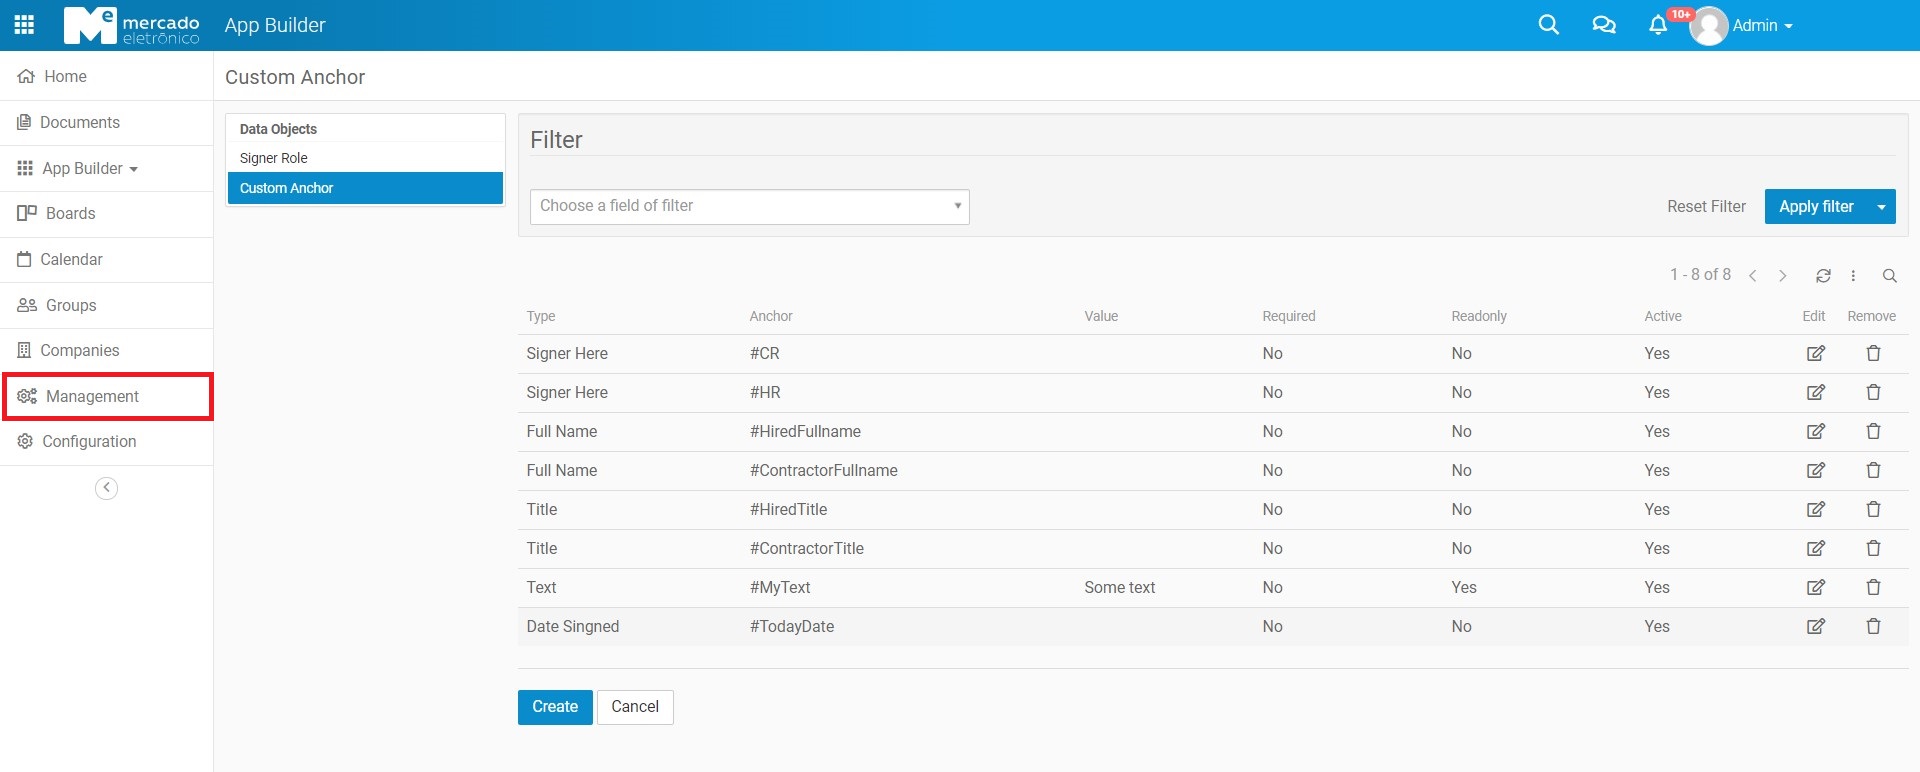Delete the #HiredTitle anchor row
1920x772 pixels.
1873,510
